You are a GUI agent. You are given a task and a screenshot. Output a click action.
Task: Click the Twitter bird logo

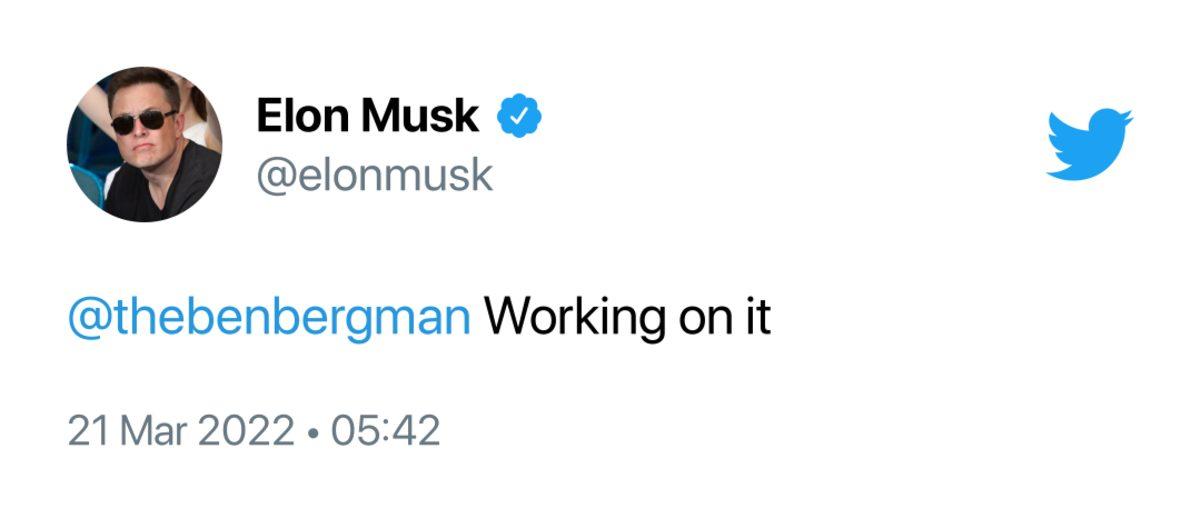(x=1089, y=145)
